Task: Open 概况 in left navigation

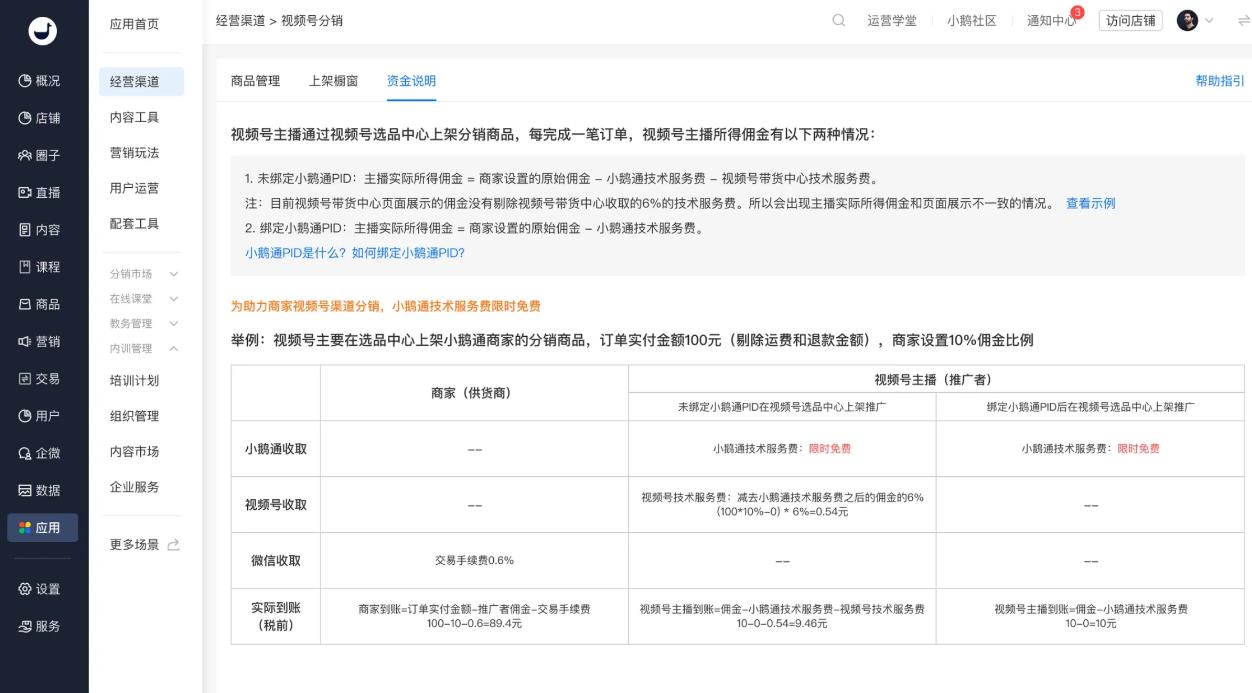Action: 40,81
